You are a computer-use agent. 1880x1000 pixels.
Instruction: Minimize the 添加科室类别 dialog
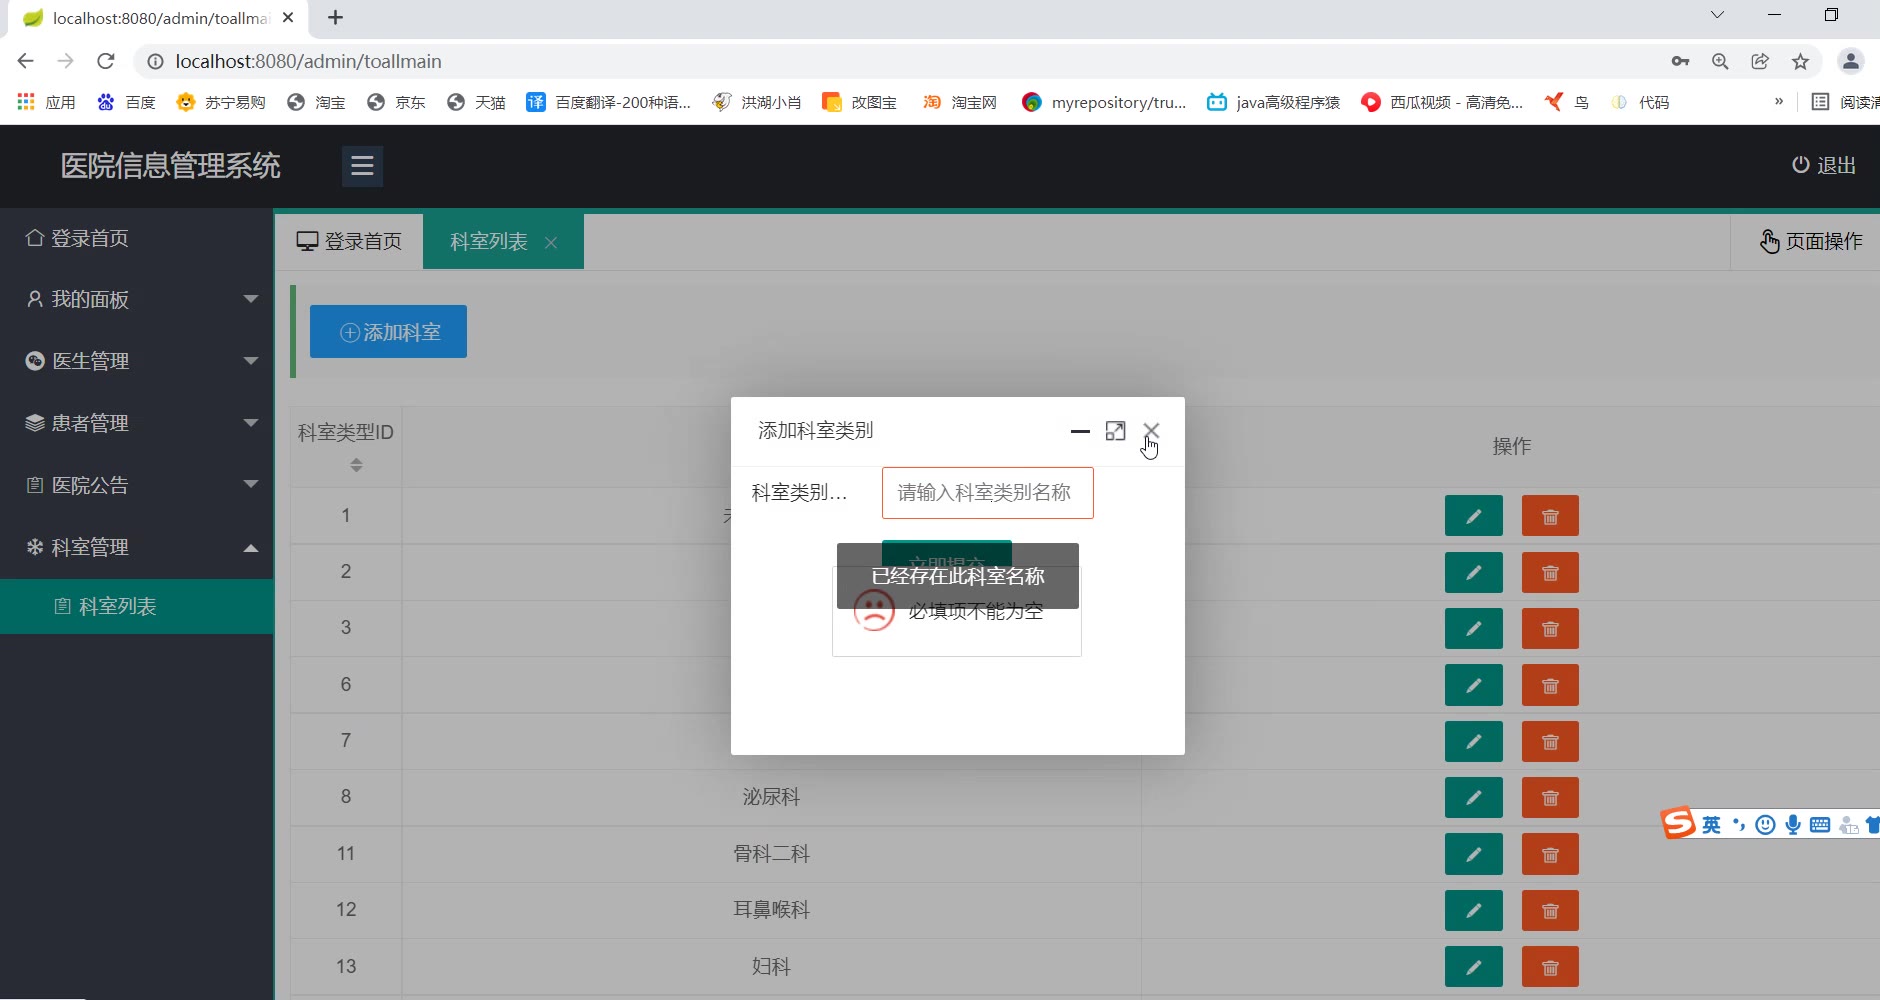click(x=1080, y=431)
